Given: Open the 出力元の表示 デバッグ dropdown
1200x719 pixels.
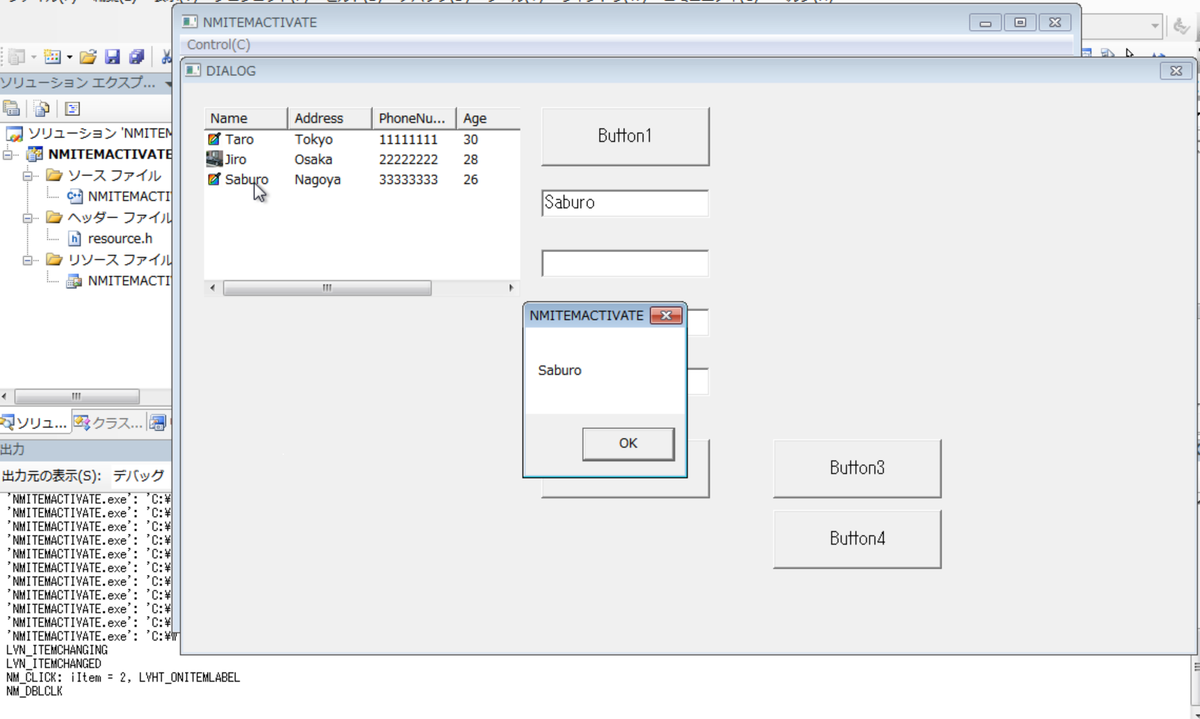Looking at the screenshot, I should (139, 475).
